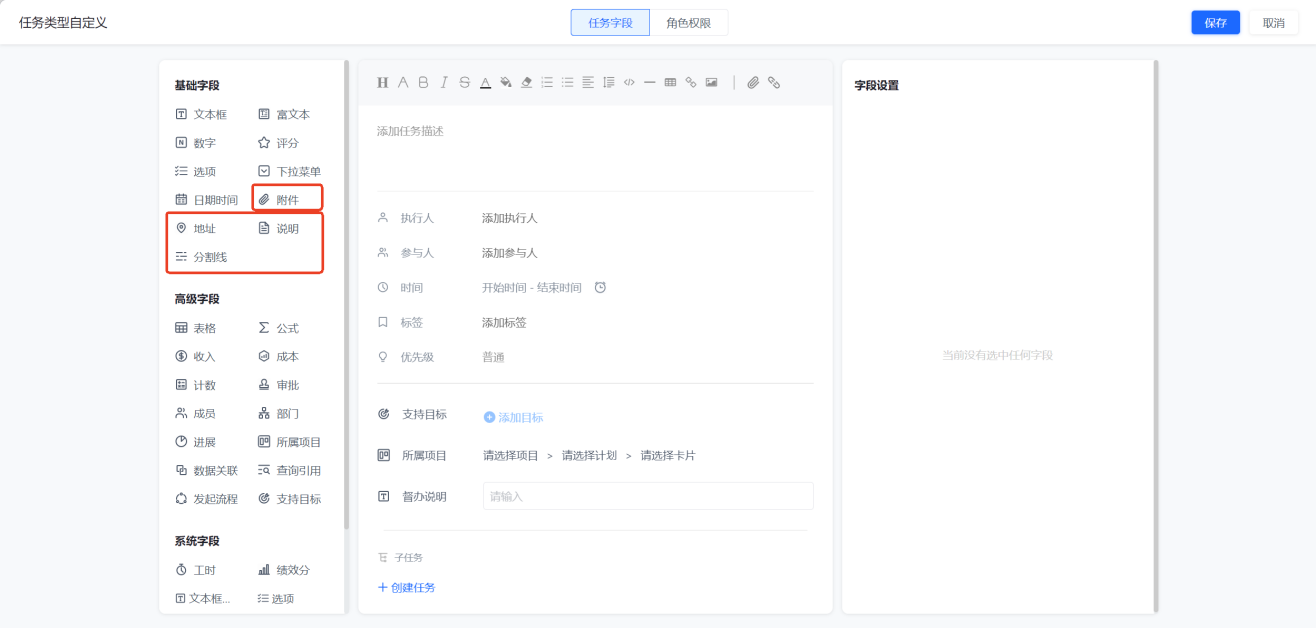Select the 所属项目 field in 高级字段

pos(290,442)
